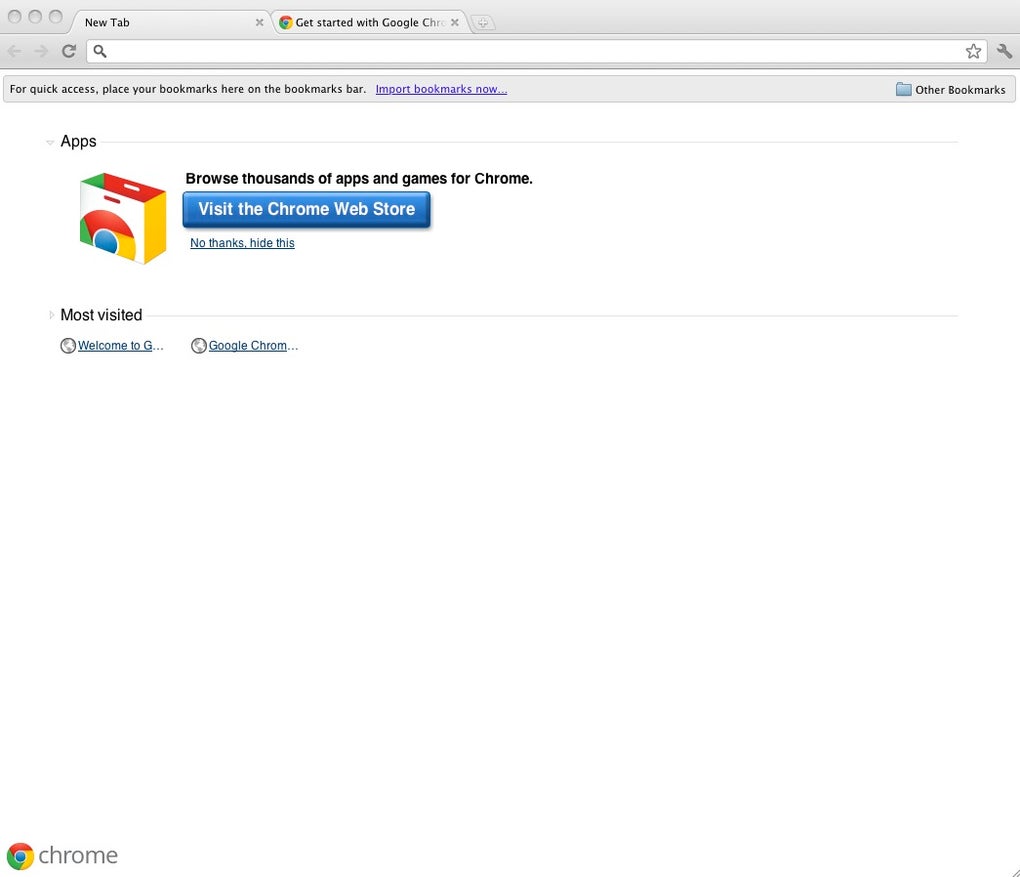Click the magnifier icon in address bar
The height and width of the screenshot is (877, 1020).
tap(100, 51)
